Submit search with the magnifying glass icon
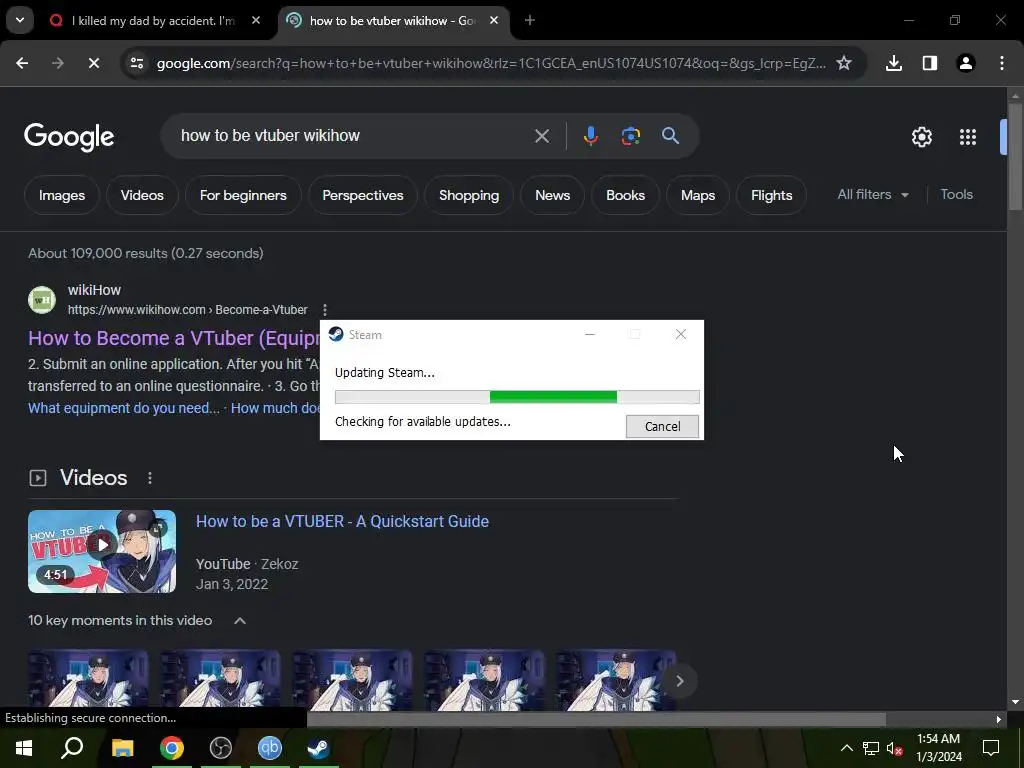The width and height of the screenshot is (1024, 768). [670, 136]
